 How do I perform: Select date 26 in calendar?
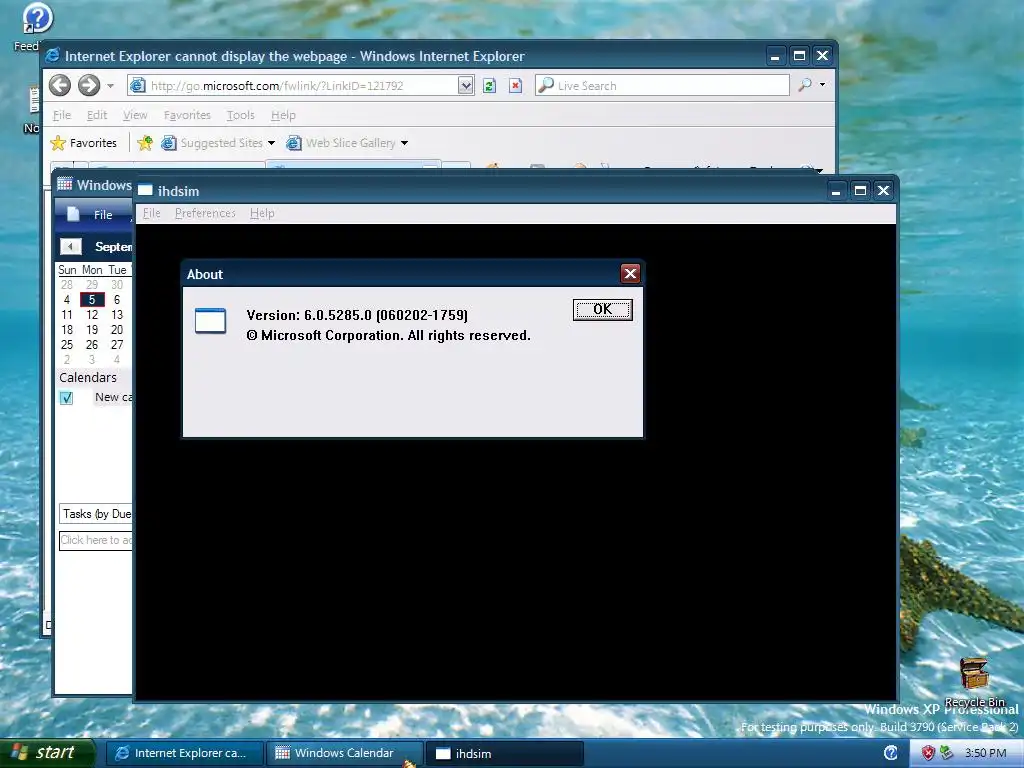tap(92, 345)
